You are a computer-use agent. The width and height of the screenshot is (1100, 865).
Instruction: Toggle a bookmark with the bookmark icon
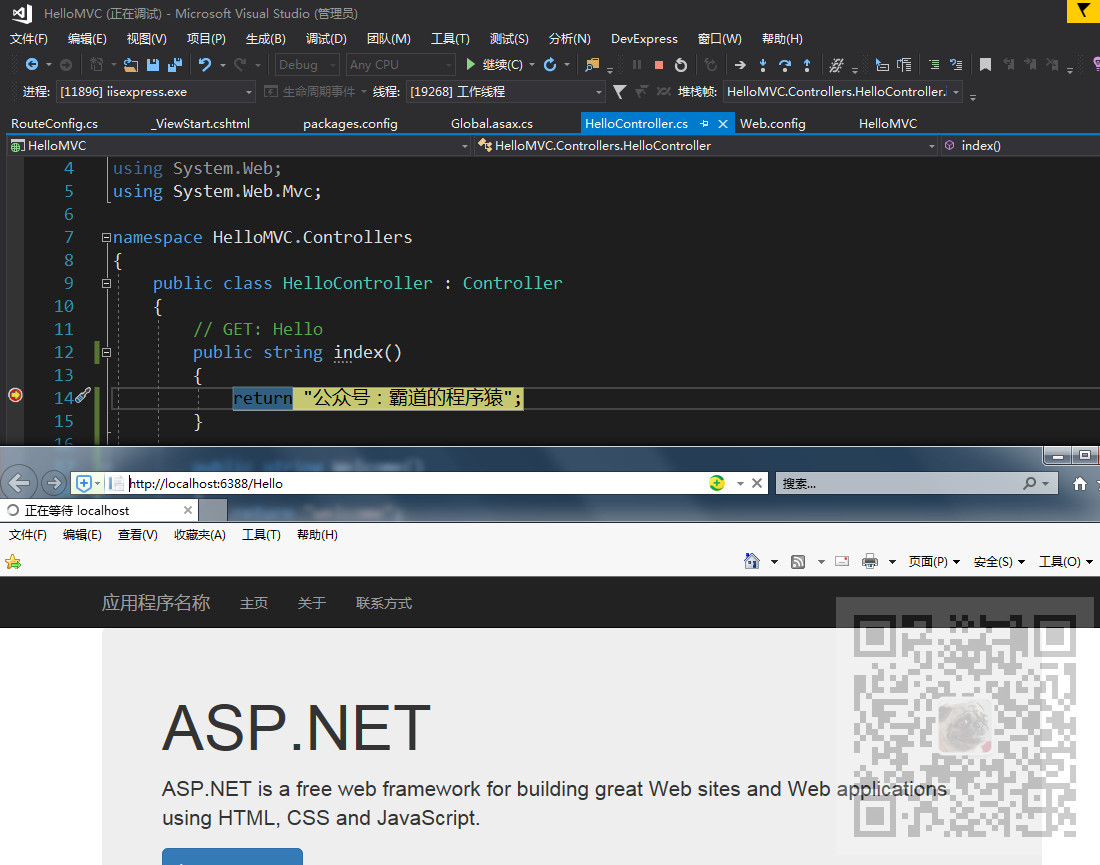coord(986,64)
